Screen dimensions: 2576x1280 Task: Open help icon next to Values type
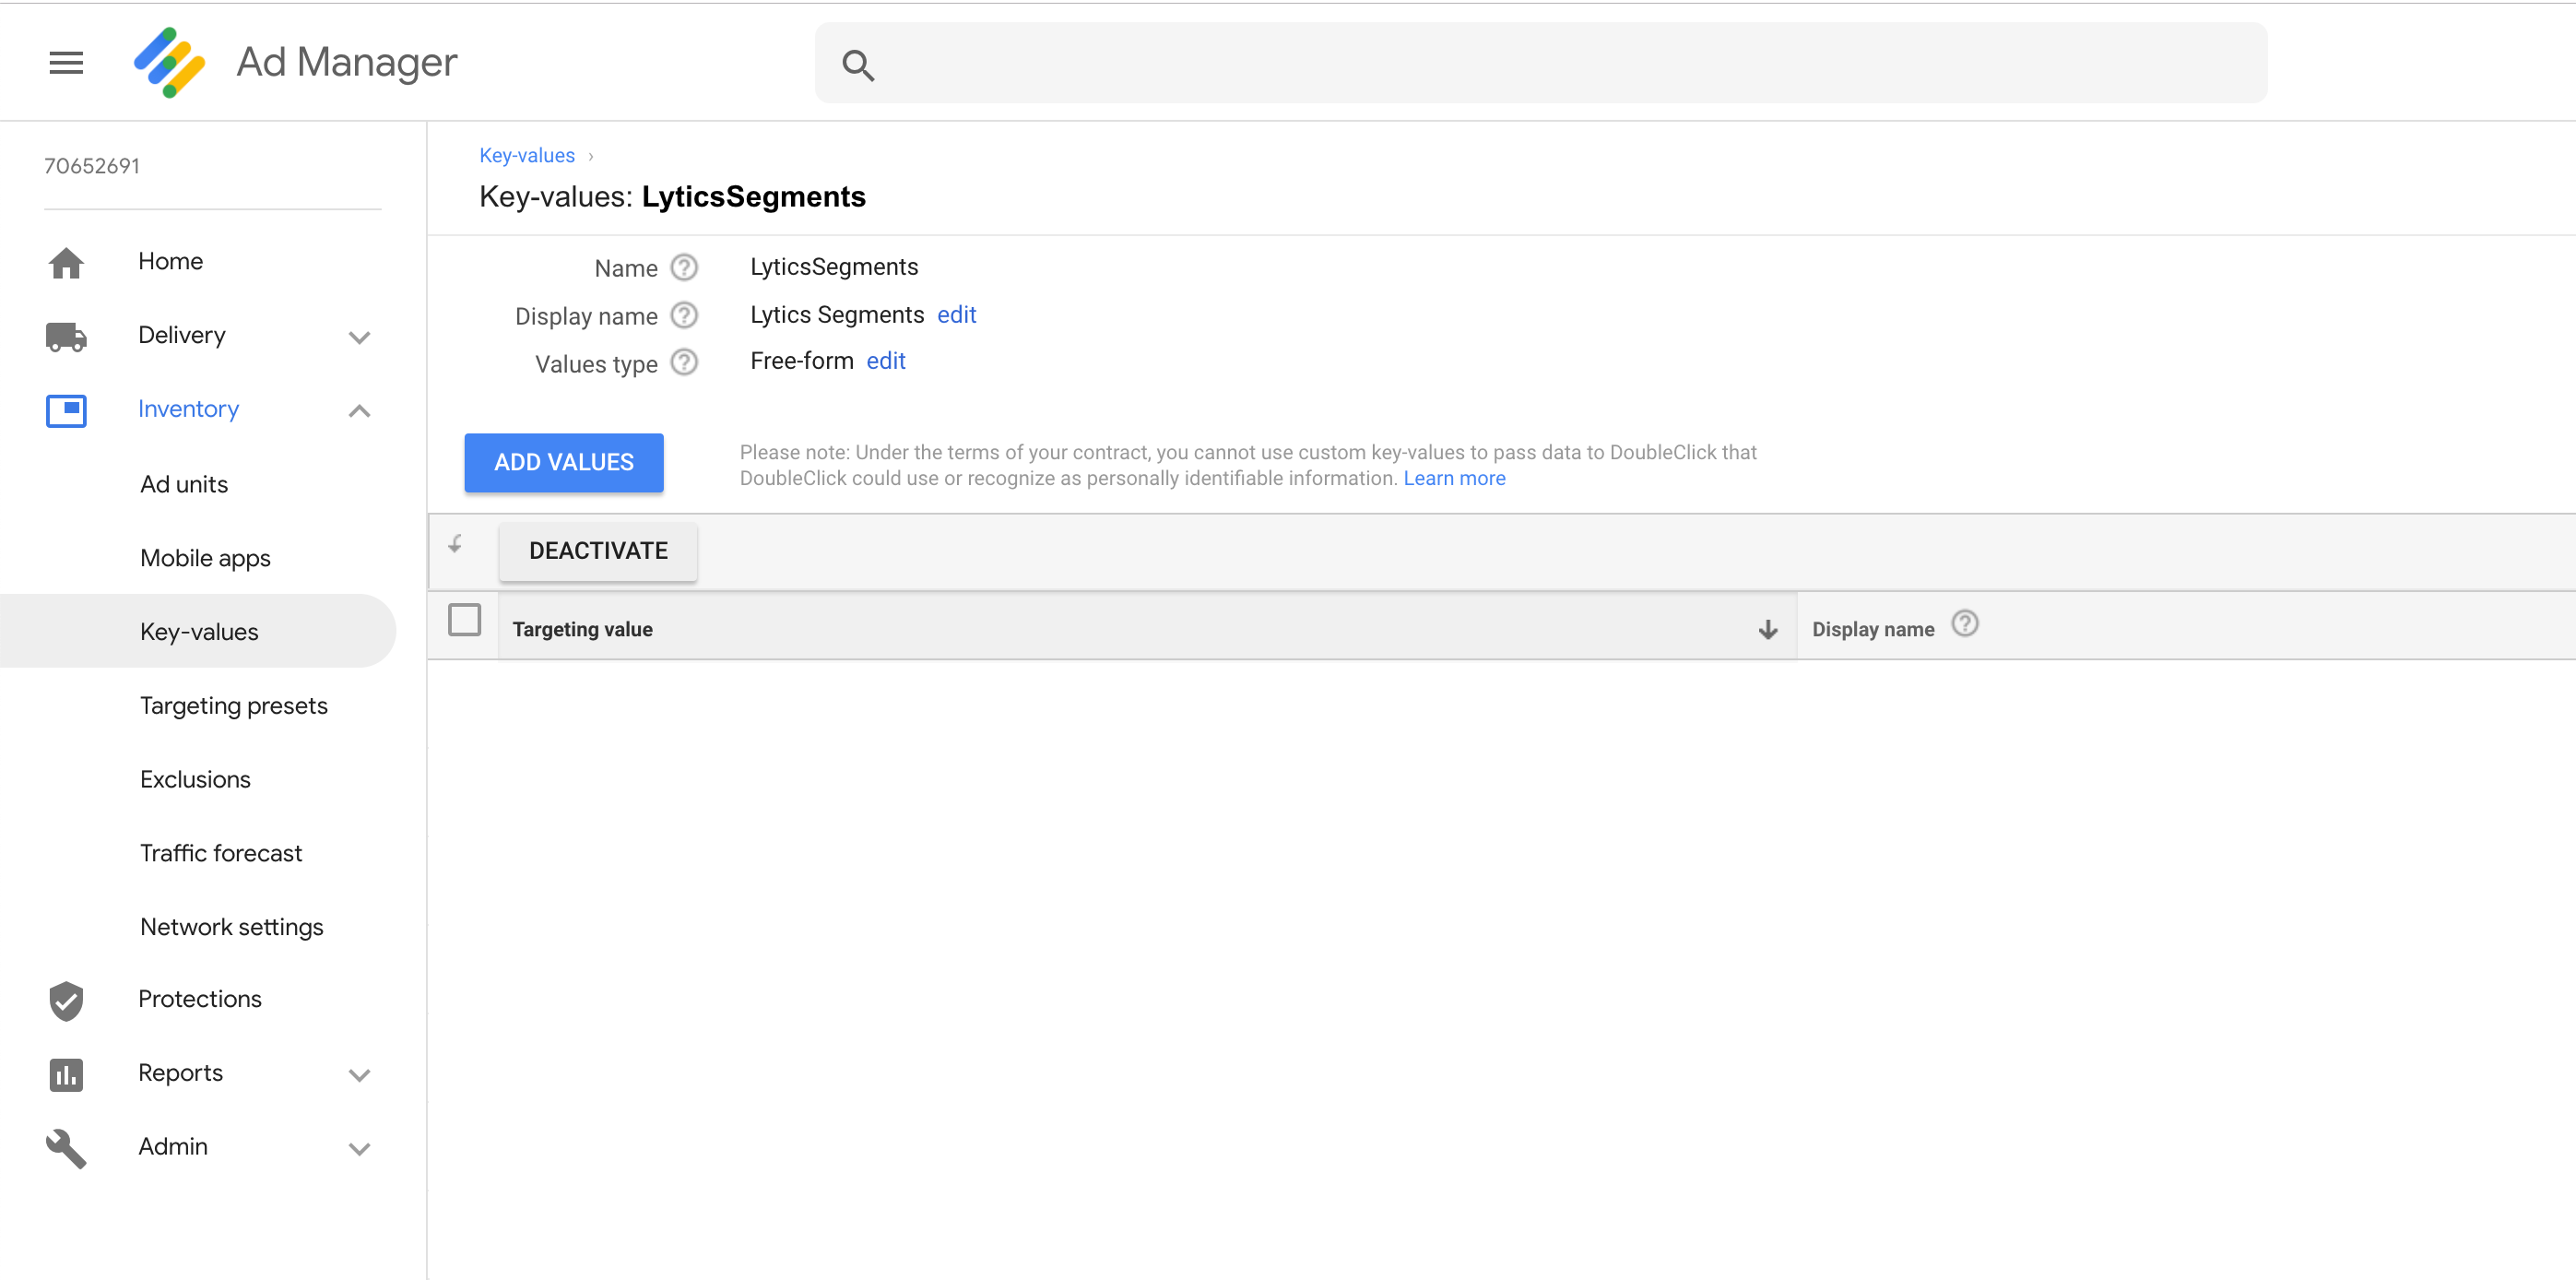[684, 362]
